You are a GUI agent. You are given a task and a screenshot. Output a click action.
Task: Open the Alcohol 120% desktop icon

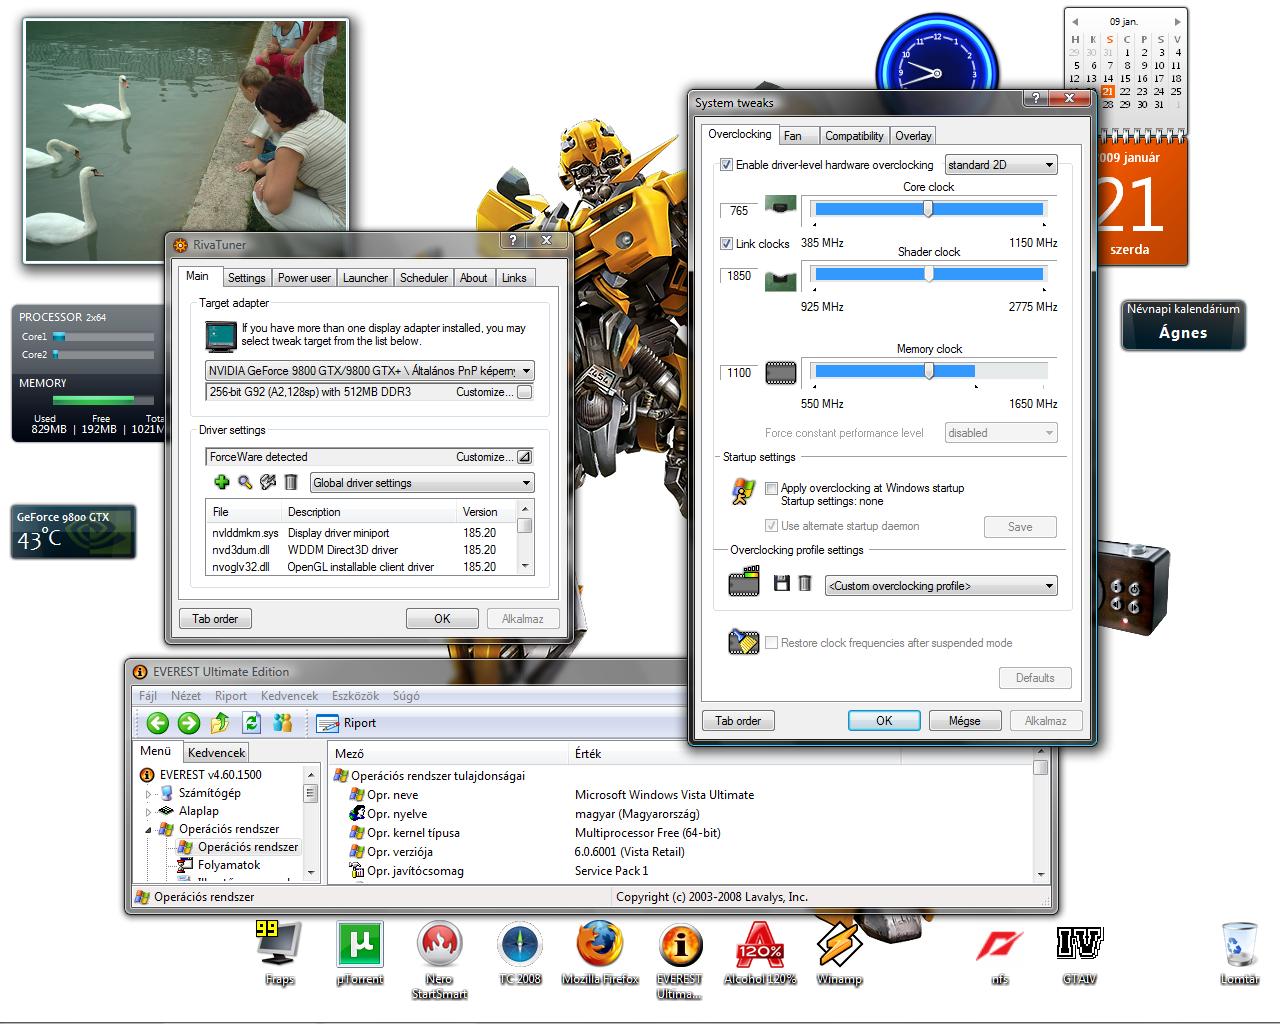pyautogui.click(x=760, y=952)
